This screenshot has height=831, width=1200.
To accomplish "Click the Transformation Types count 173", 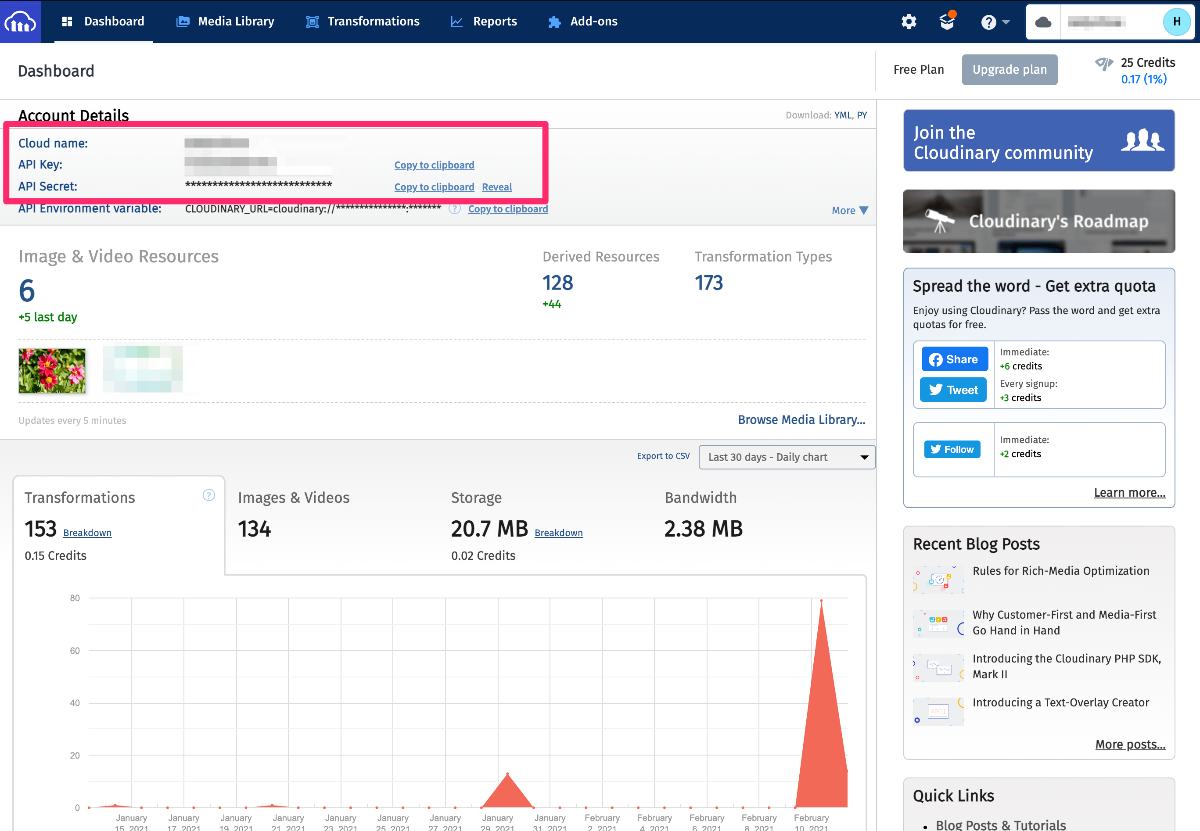I will pos(709,283).
